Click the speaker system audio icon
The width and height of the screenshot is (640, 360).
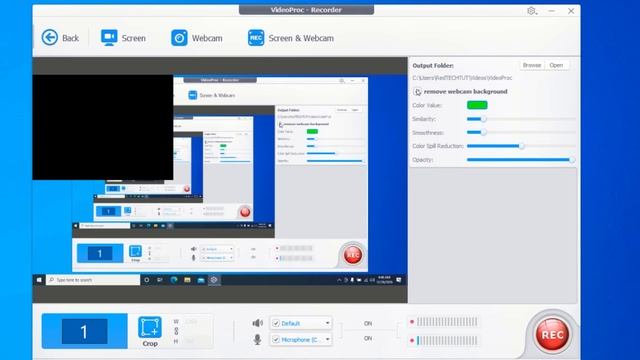[x=258, y=323]
